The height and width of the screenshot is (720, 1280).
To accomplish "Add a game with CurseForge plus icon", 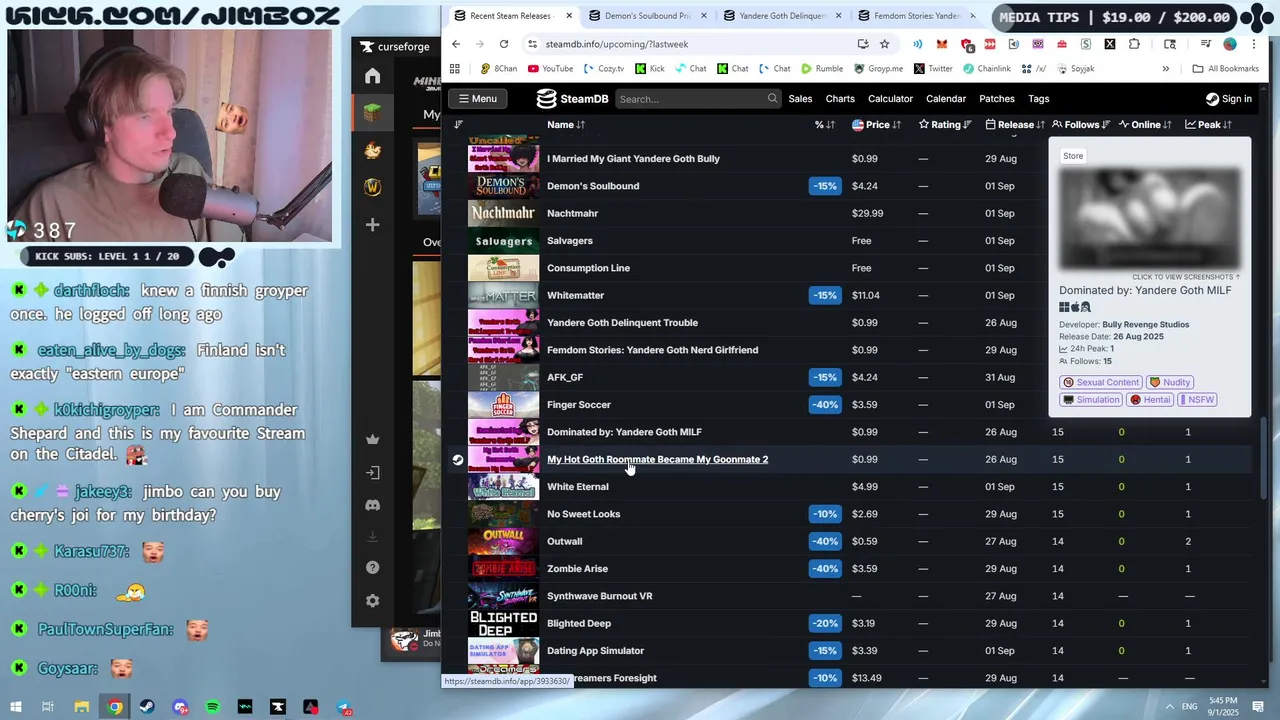I will point(373,225).
